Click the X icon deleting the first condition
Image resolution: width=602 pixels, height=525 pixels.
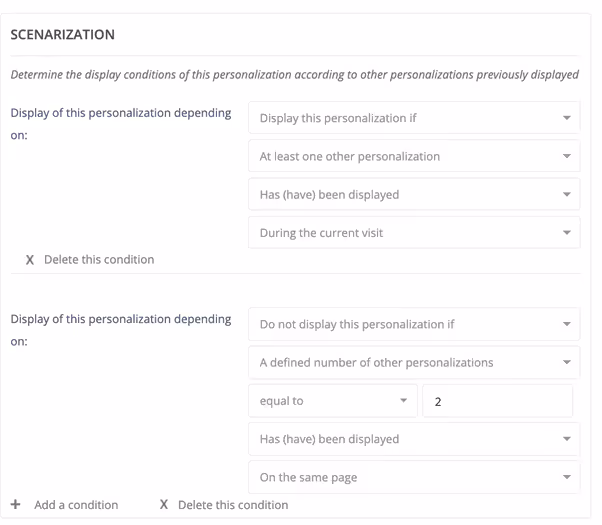click(x=29, y=260)
